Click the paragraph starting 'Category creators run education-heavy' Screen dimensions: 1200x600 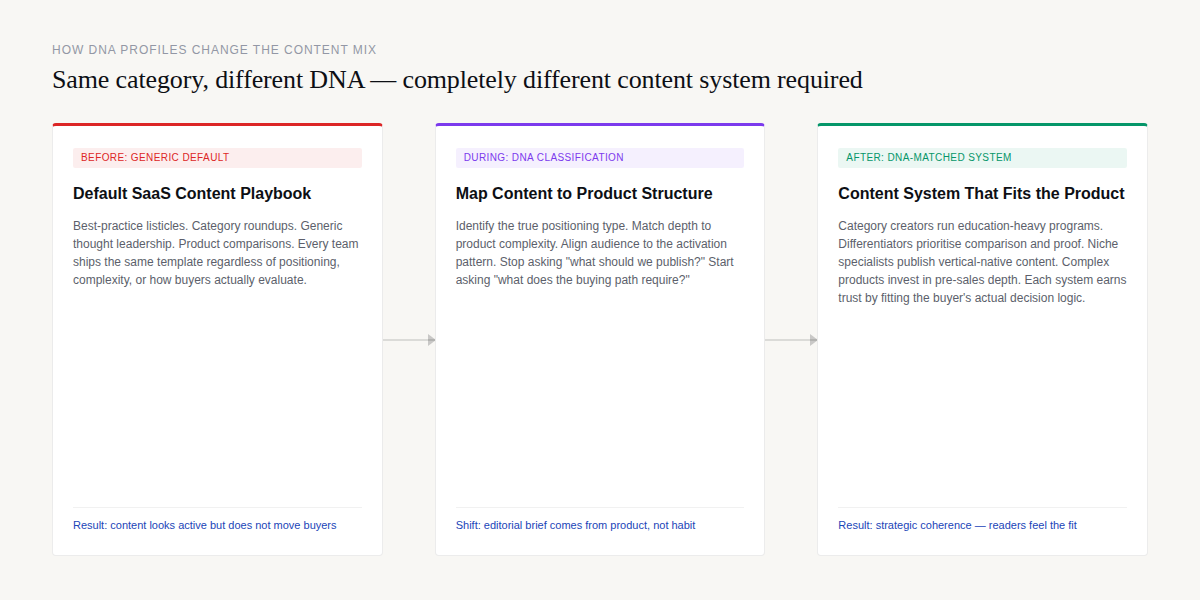982,262
